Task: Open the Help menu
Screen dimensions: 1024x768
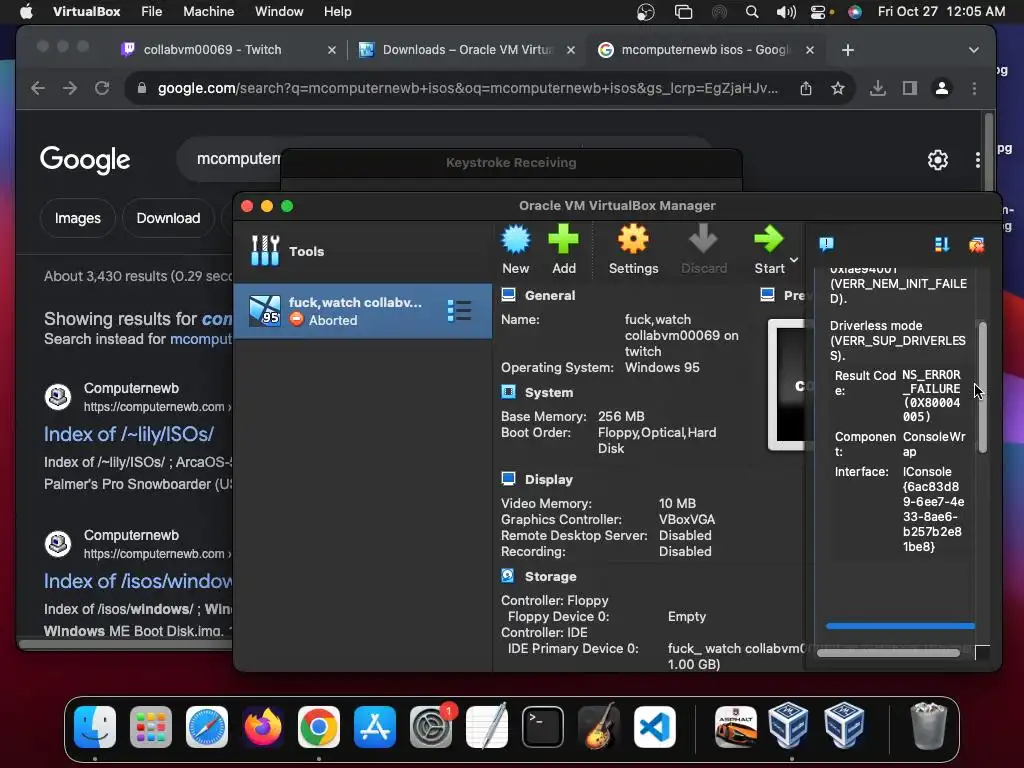Action: (x=338, y=12)
